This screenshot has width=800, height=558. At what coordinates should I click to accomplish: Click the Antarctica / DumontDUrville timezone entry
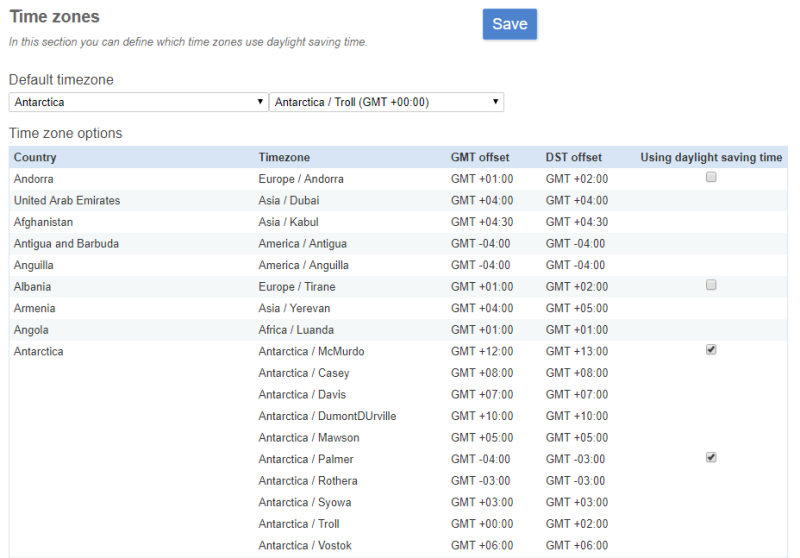tap(327, 416)
